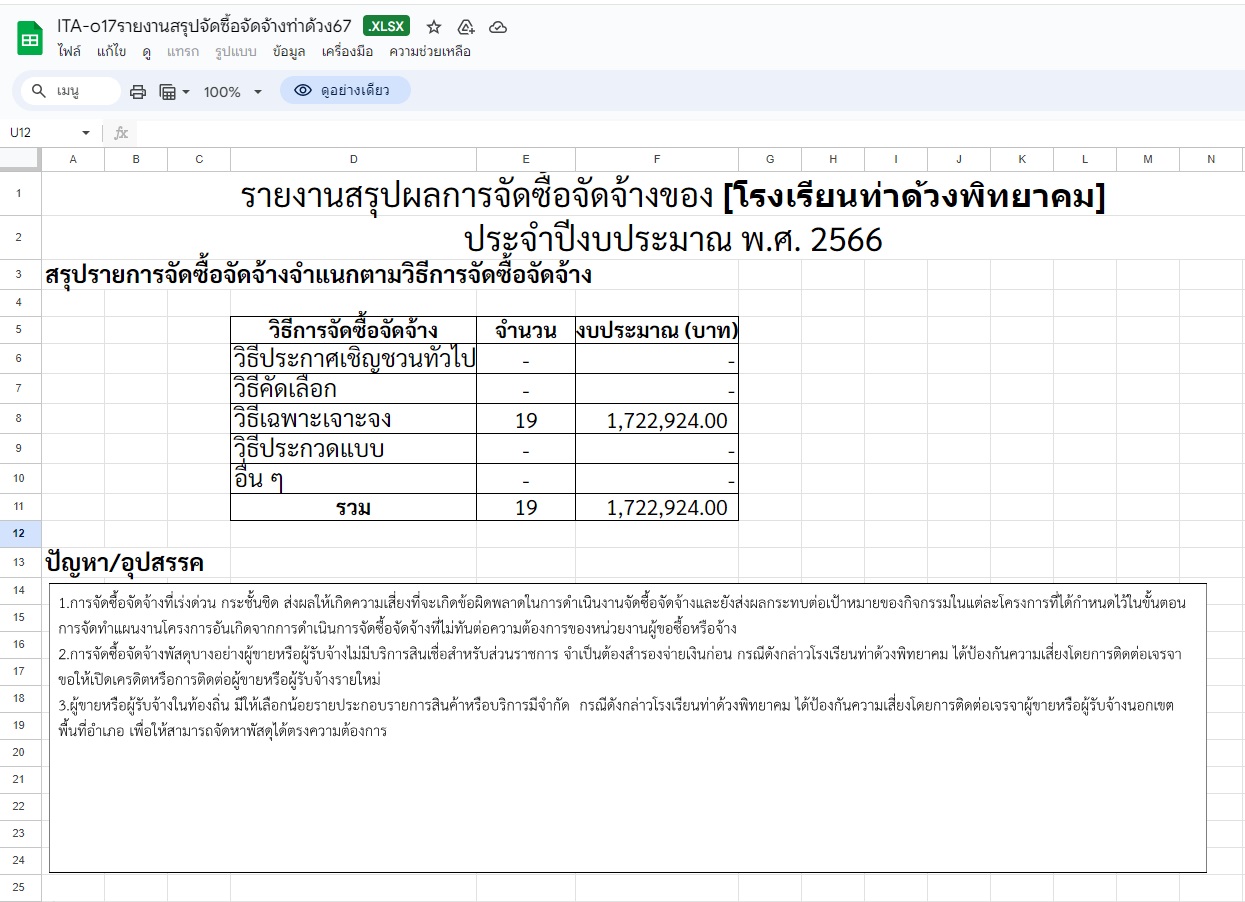
Task: Expand the 100% zoom dropdown
Action: click(x=232, y=92)
